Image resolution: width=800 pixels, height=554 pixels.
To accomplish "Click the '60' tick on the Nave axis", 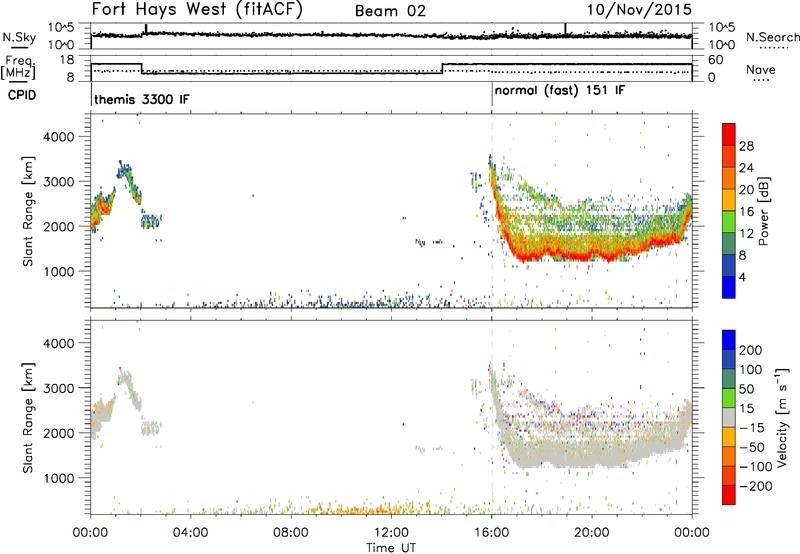I will coord(716,60).
